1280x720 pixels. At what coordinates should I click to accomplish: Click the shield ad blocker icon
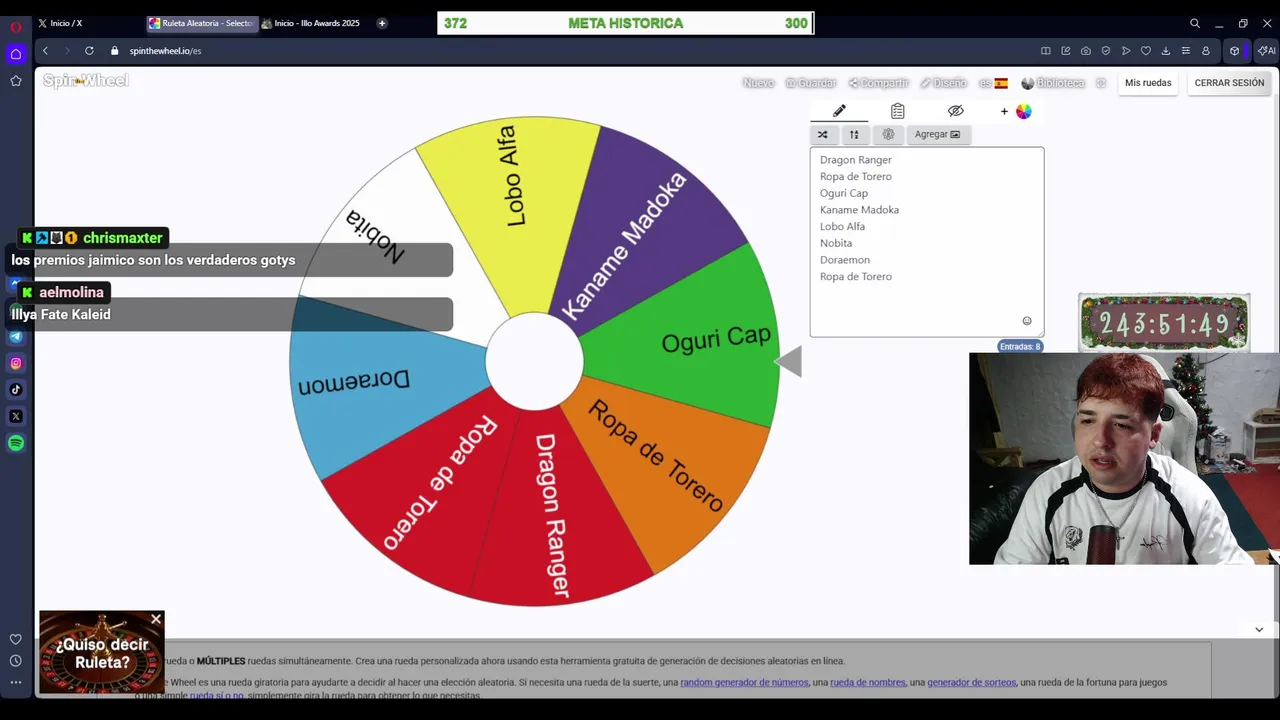(x=1106, y=51)
